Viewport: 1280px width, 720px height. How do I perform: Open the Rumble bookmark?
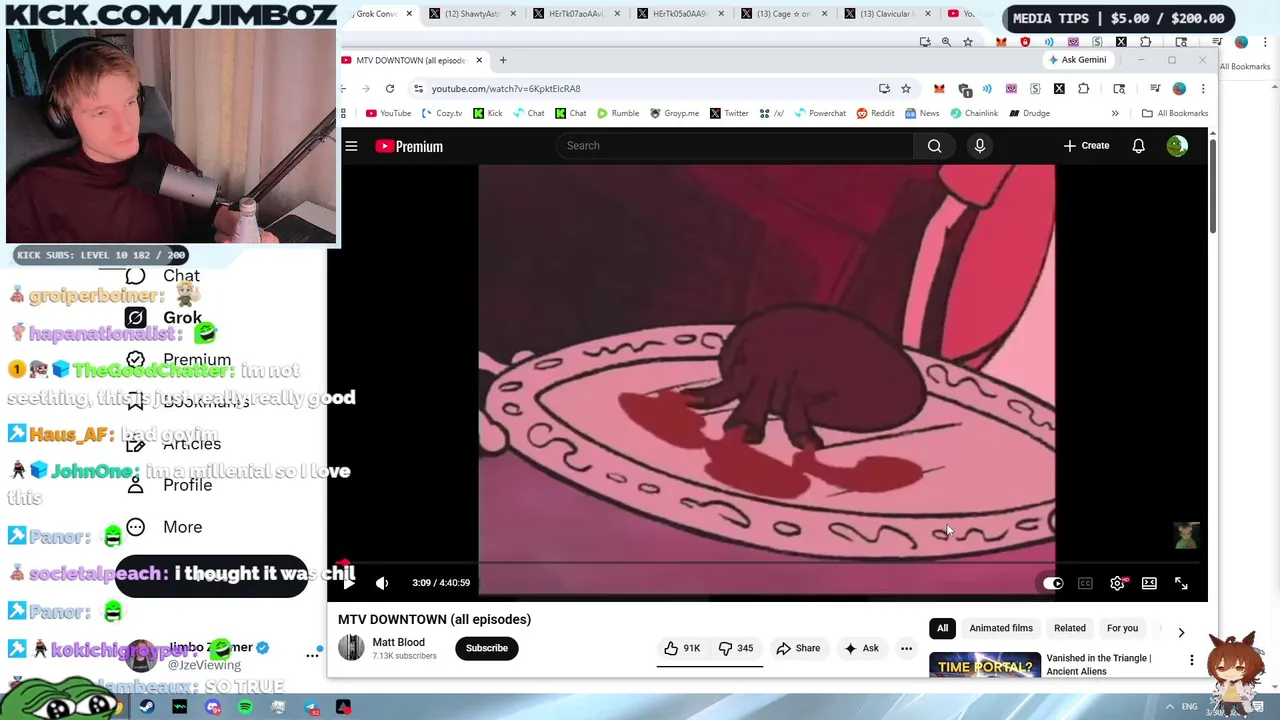click(617, 113)
